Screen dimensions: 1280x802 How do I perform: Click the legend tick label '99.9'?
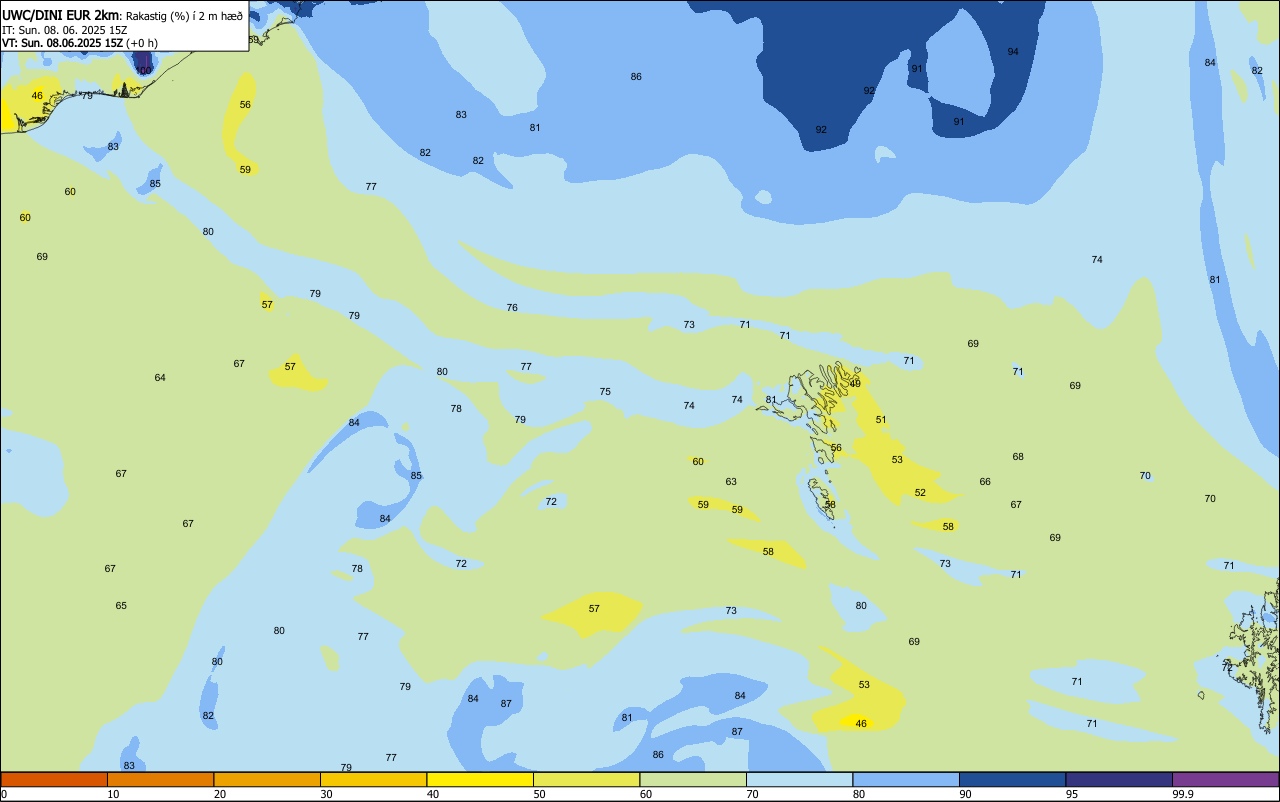pyautogui.click(x=1182, y=794)
